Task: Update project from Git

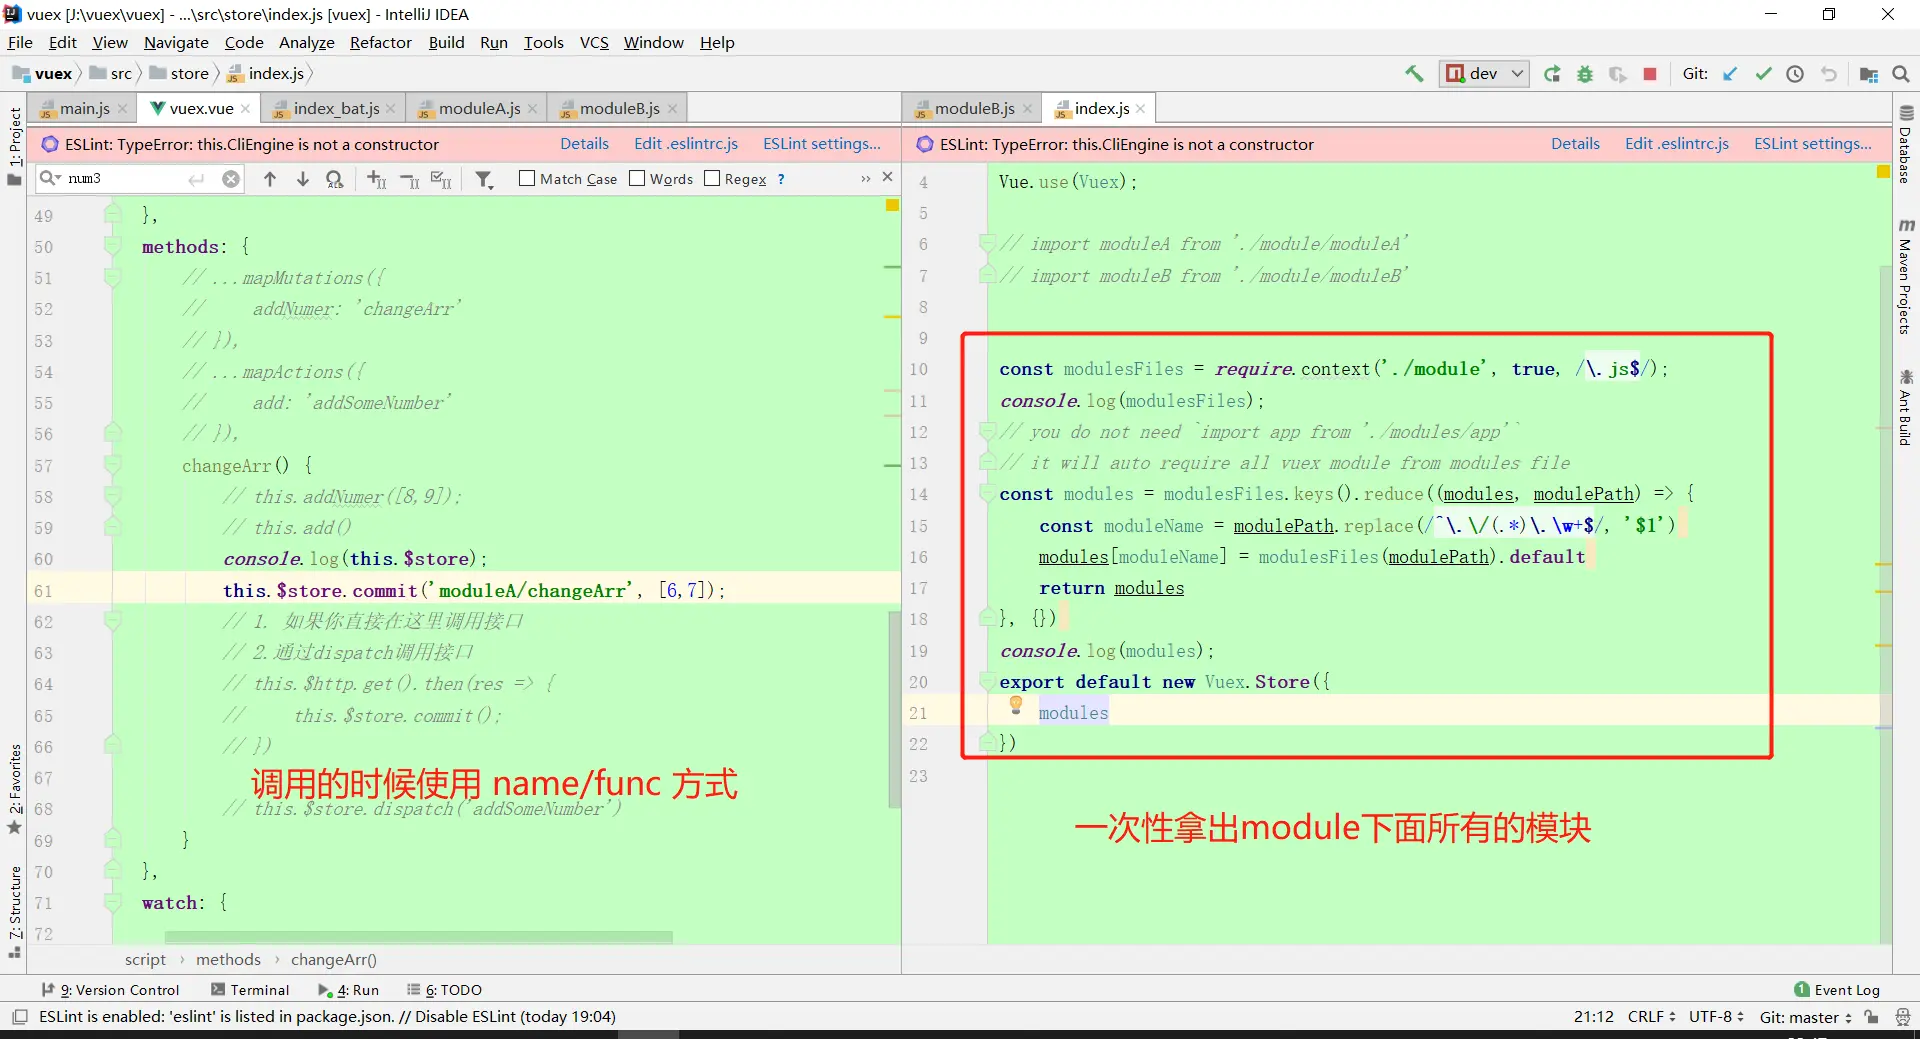Action: pyautogui.click(x=1730, y=74)
